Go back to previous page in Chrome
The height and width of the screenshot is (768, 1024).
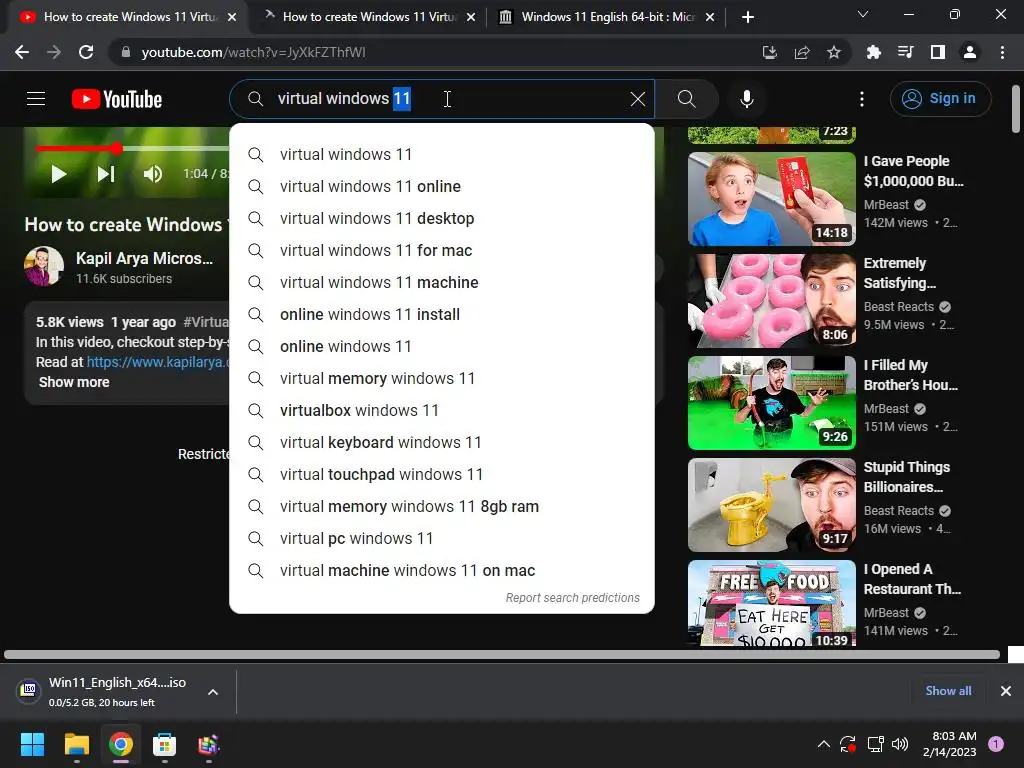tap(22, 52)
